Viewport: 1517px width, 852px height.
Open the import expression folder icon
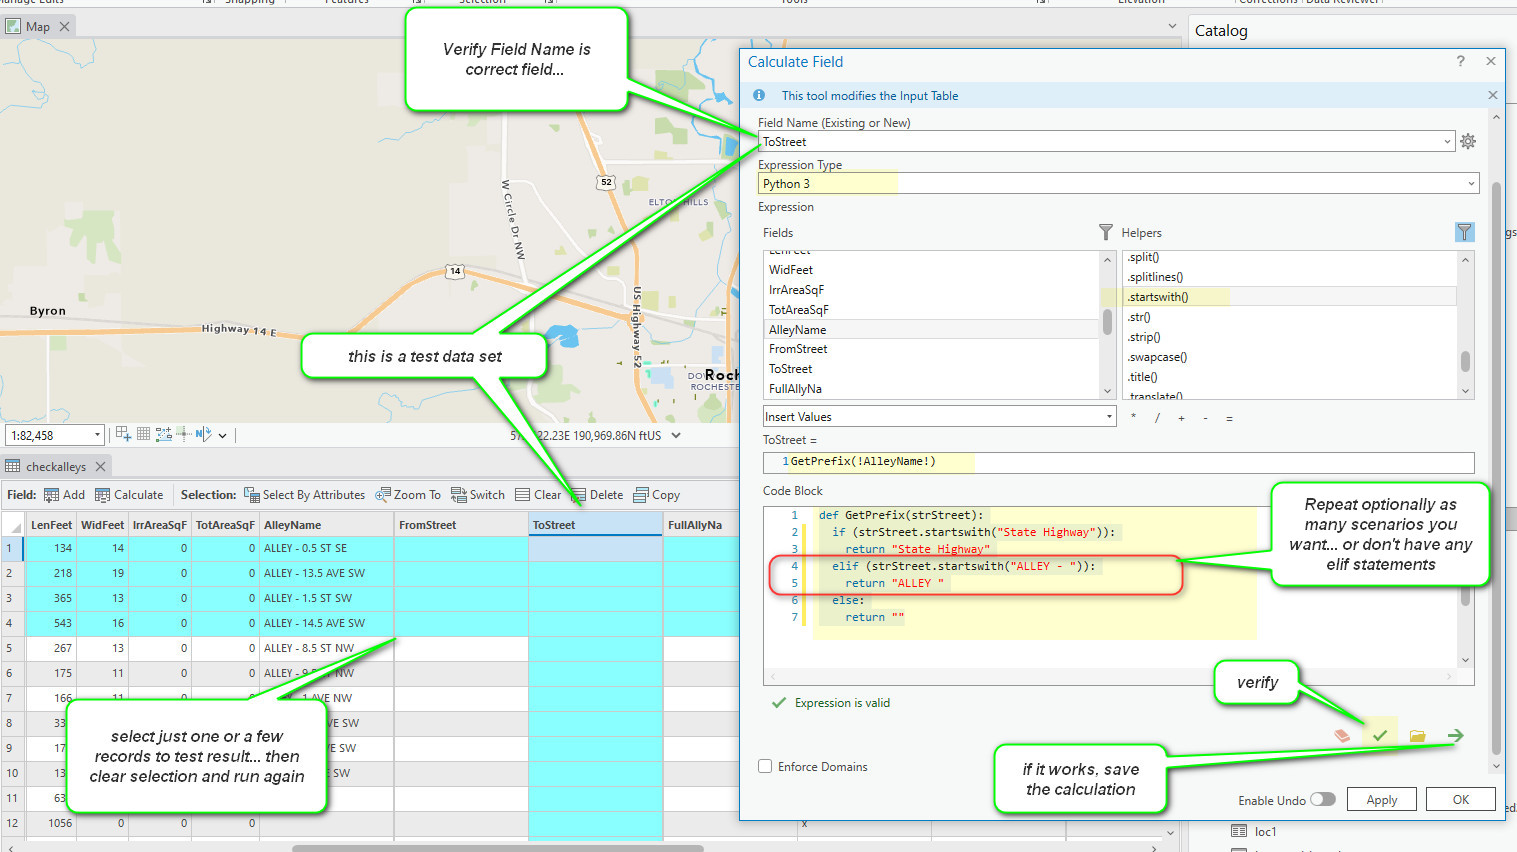[1417, 736]
